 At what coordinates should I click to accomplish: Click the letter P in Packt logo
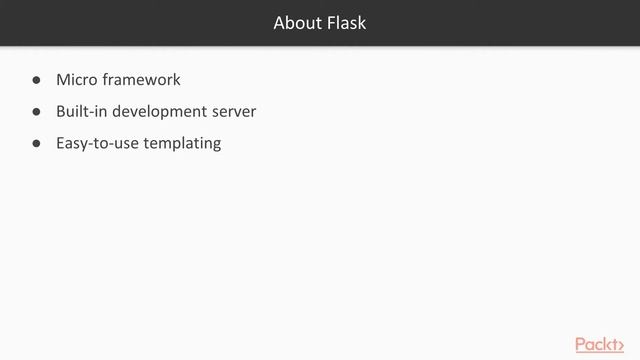pos(580,345)
